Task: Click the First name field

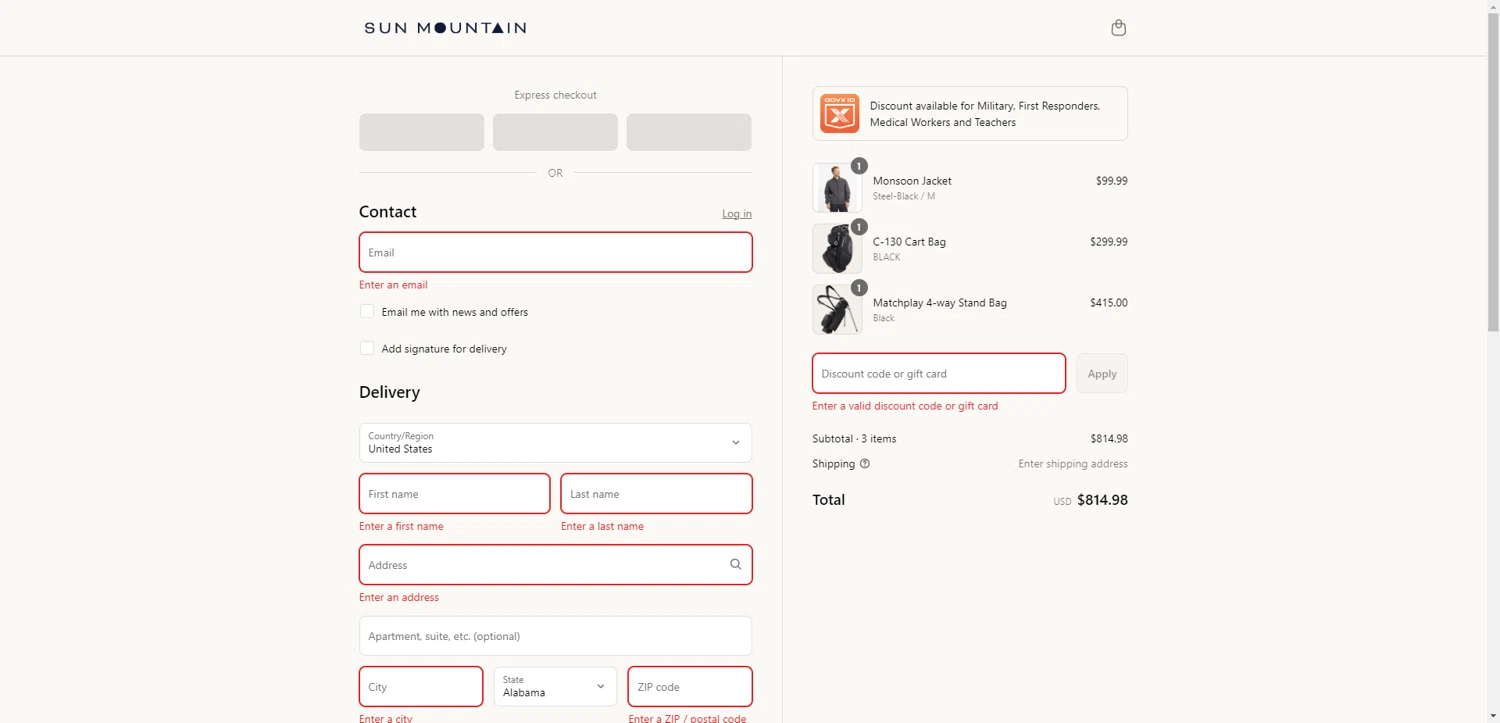Action: 454,494
